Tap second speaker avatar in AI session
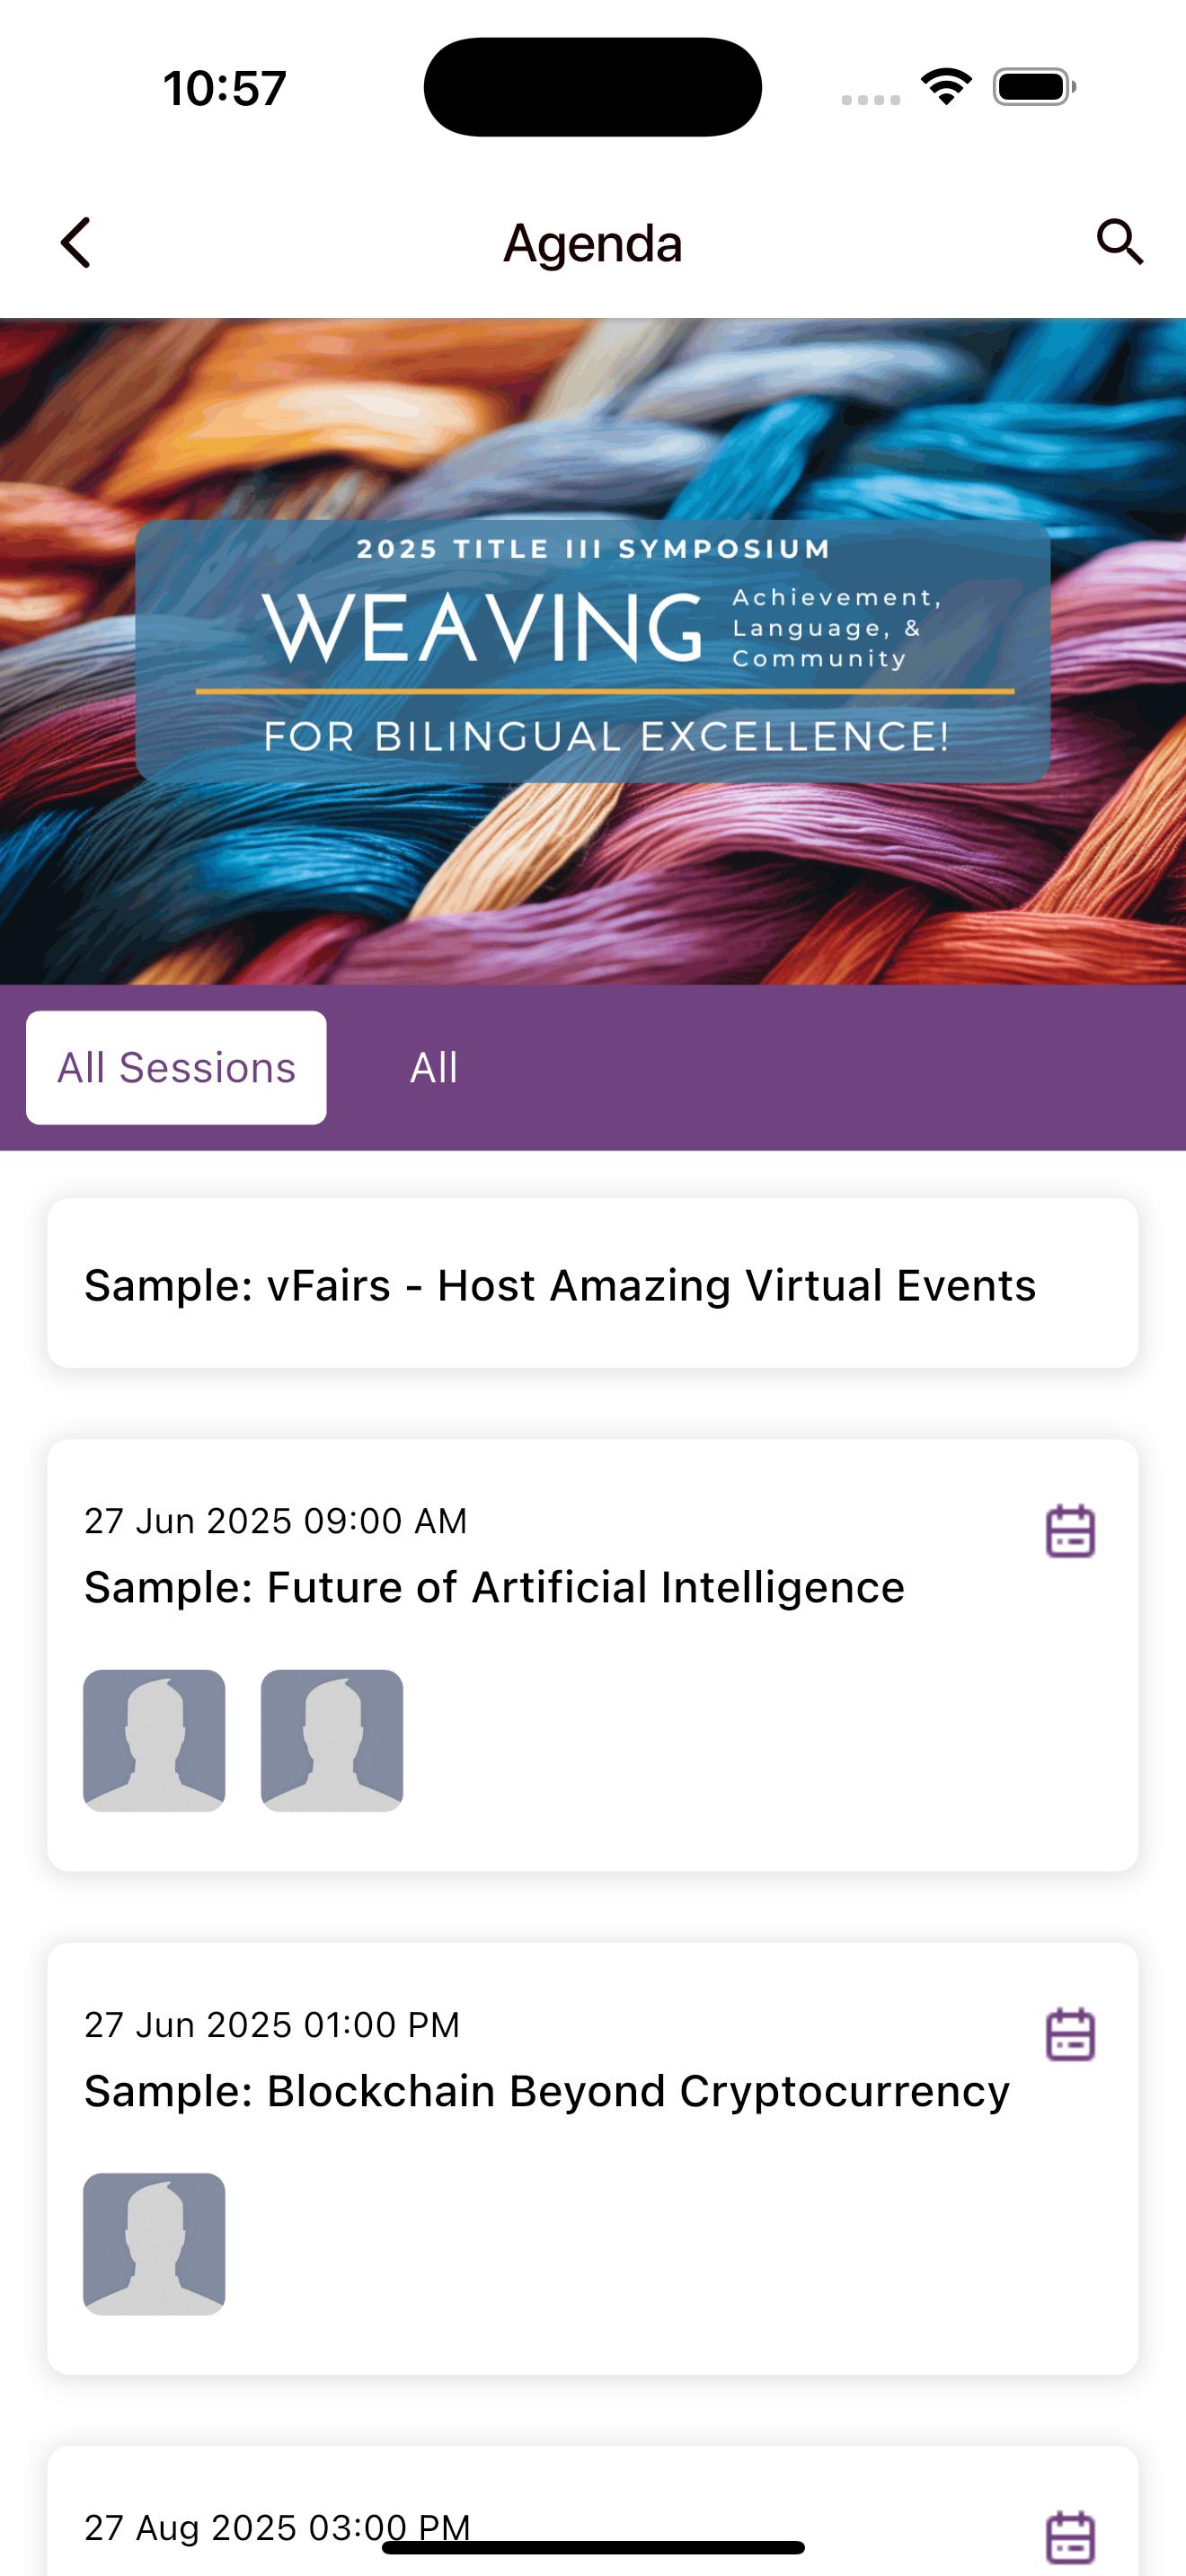The width and height of the screenshot is (1186, 2576). click(x=332, y=1740)
